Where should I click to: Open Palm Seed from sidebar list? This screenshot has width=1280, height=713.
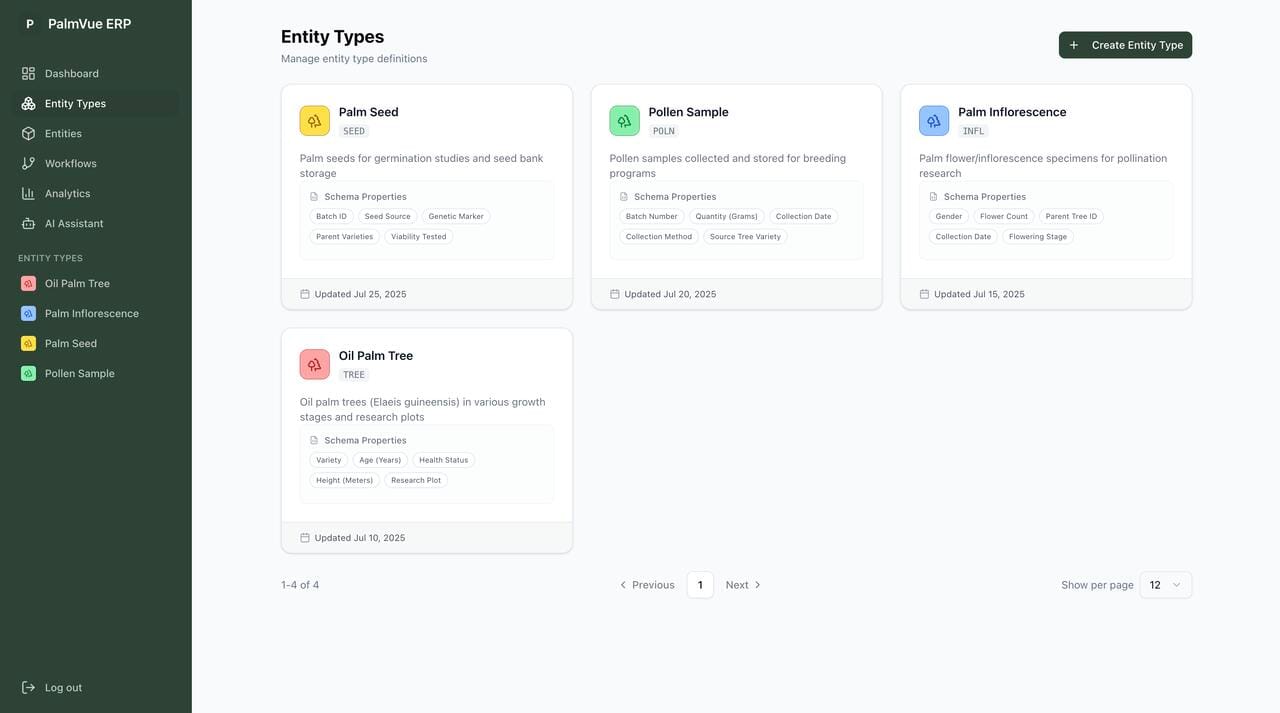(96, 344)
